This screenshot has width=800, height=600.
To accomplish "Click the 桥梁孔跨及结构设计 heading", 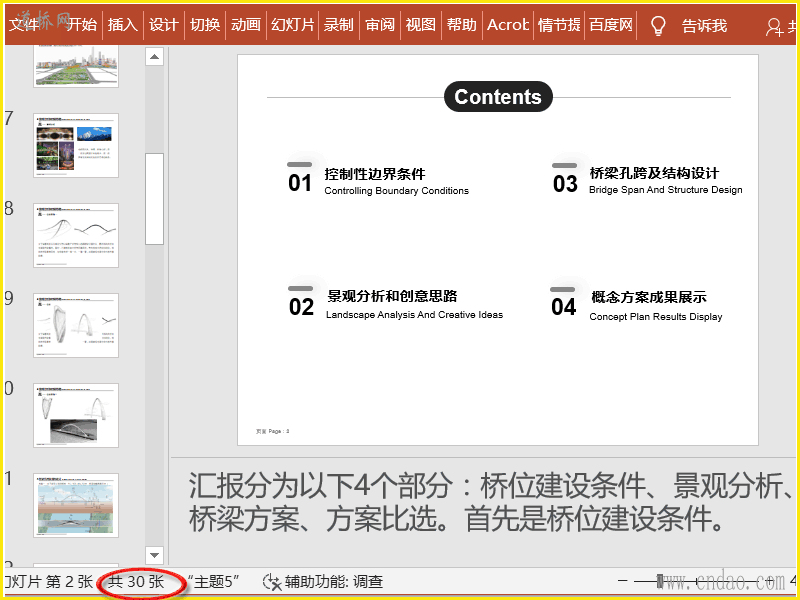I will pyautogui.click(x=654, y=173).
